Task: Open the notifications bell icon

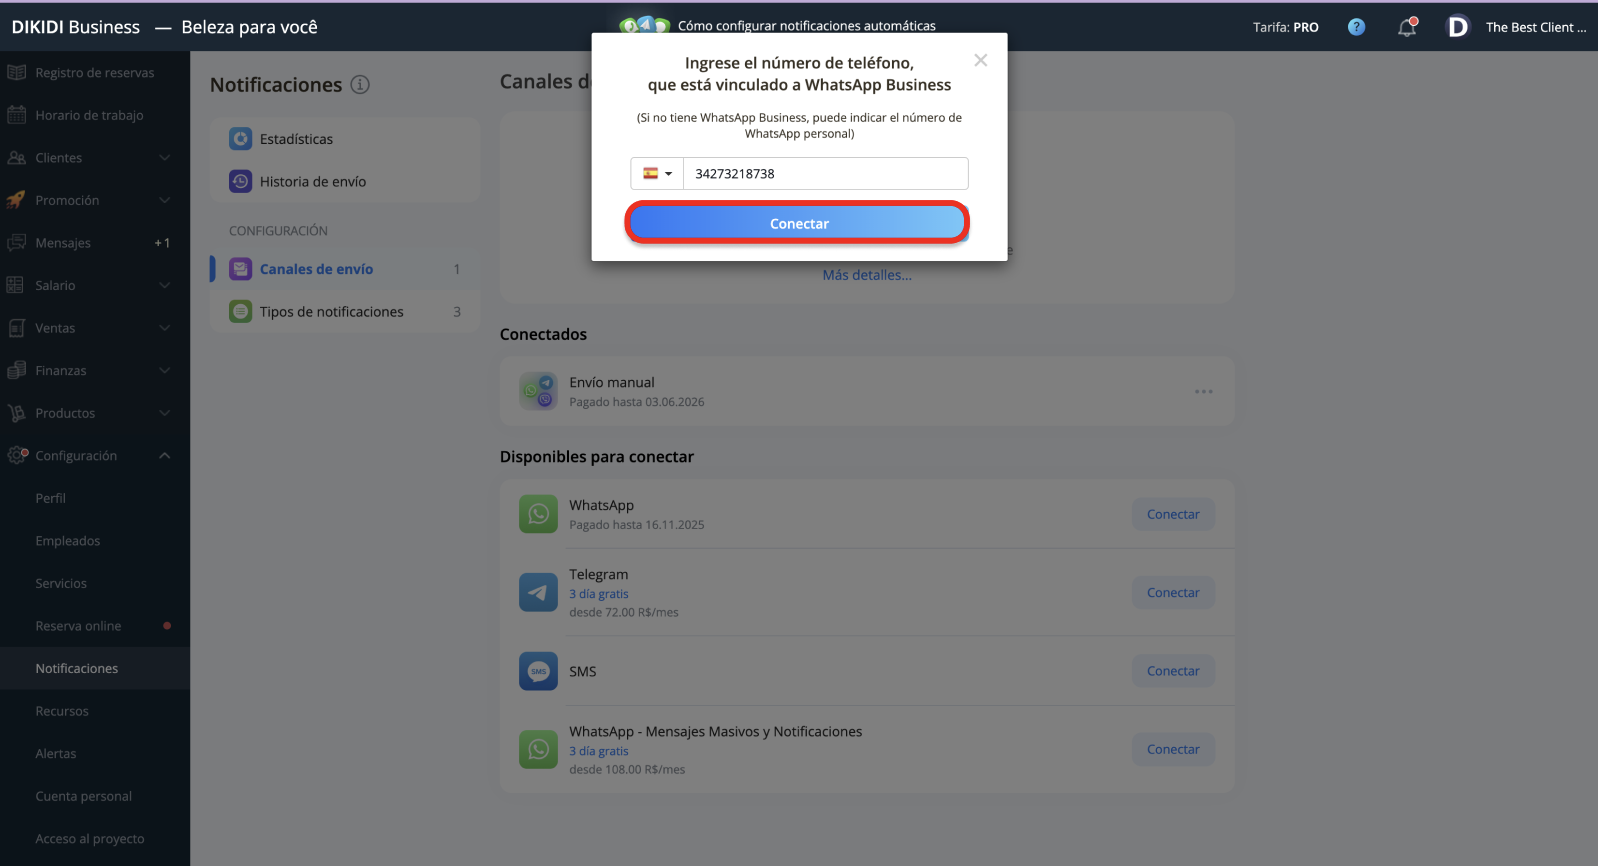Action: pyautogui.click(x=1407, y=27)
